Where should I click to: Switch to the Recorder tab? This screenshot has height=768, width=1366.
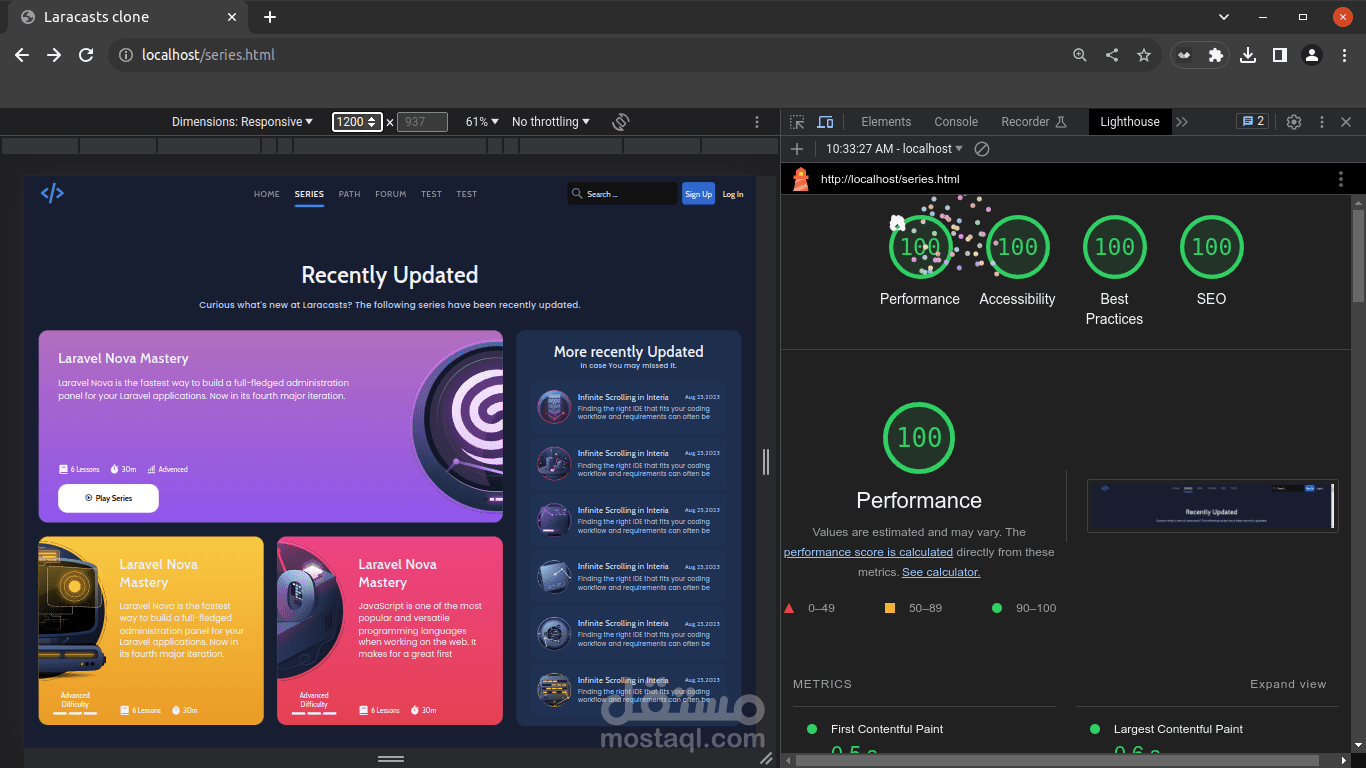pyautogui.click(x=1034, y=122)
